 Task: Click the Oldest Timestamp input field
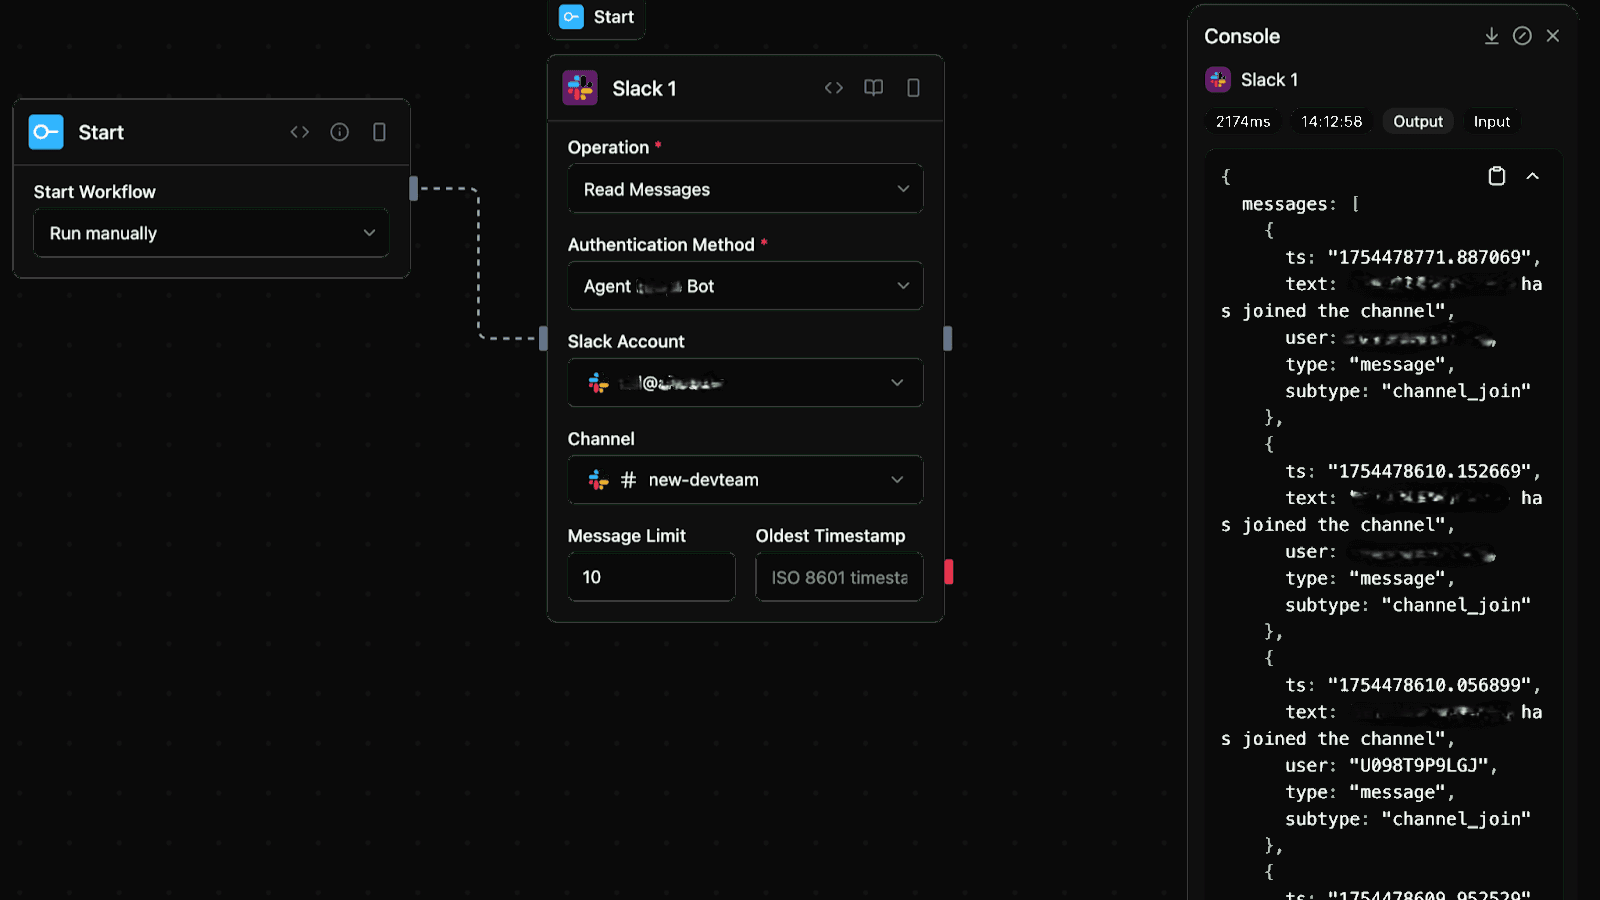click(x=838, y=576)
